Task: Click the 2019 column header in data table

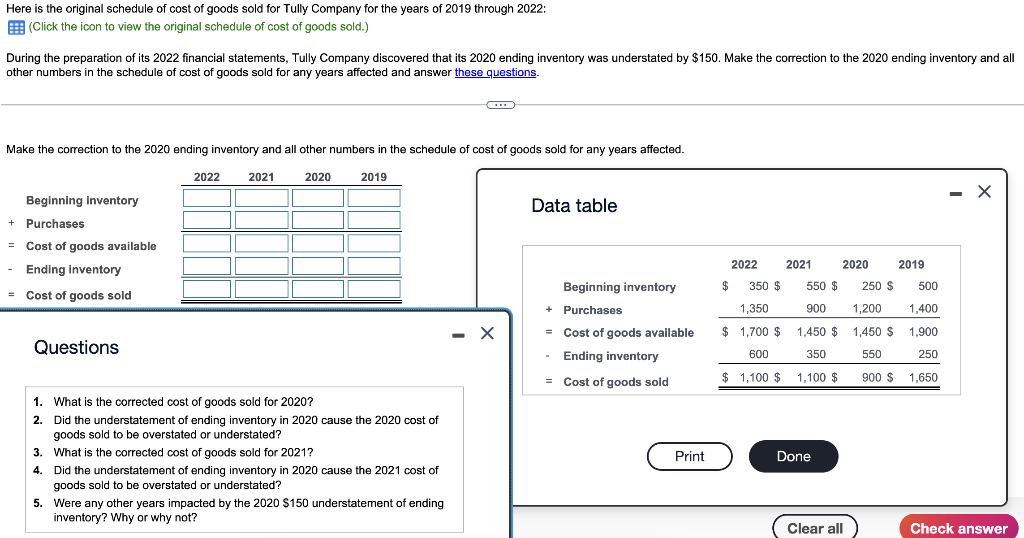Action: (911, 264)
